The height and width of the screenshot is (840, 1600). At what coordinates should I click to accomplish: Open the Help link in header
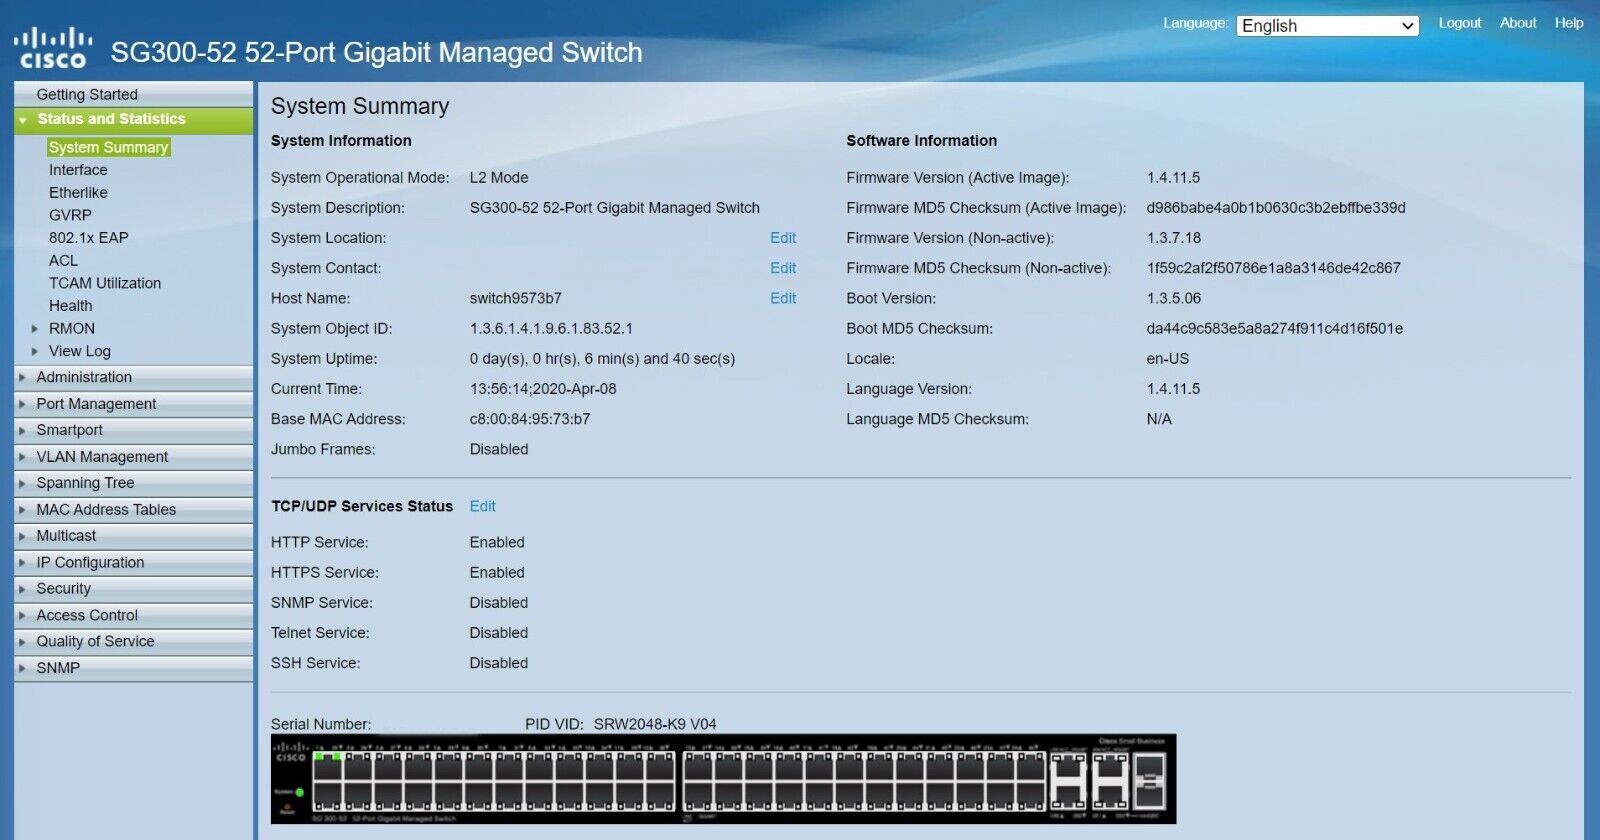(x=1568, y=23)
